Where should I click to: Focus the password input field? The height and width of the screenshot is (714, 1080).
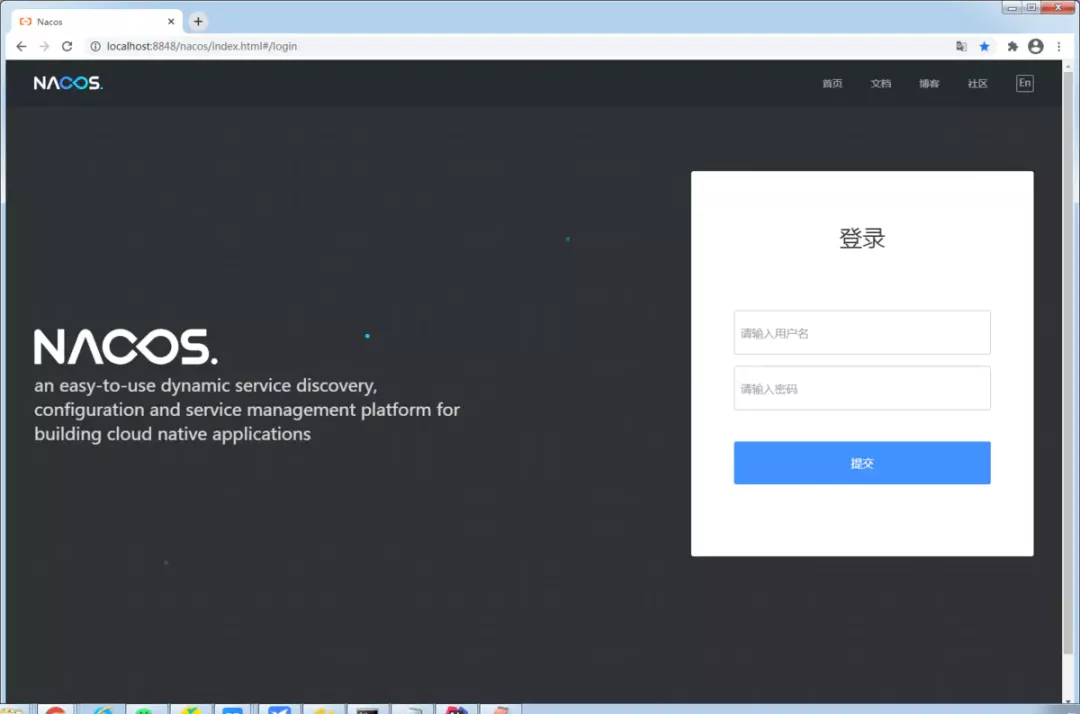click(x=862, y=388)
